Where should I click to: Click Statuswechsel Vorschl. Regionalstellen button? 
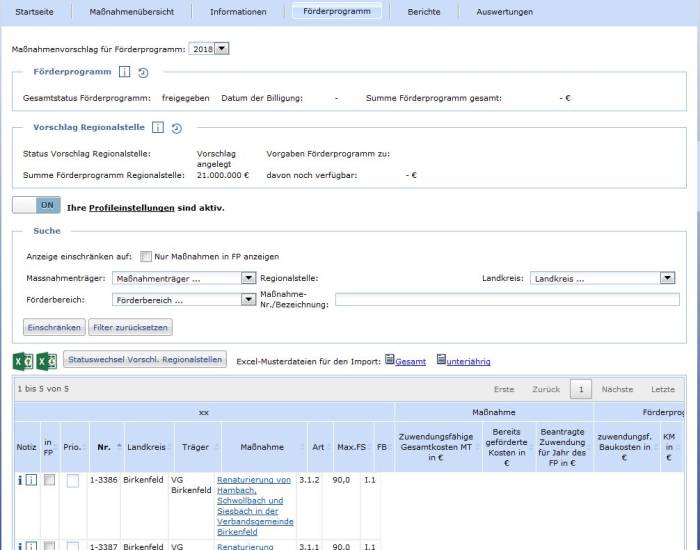(145, 359)
